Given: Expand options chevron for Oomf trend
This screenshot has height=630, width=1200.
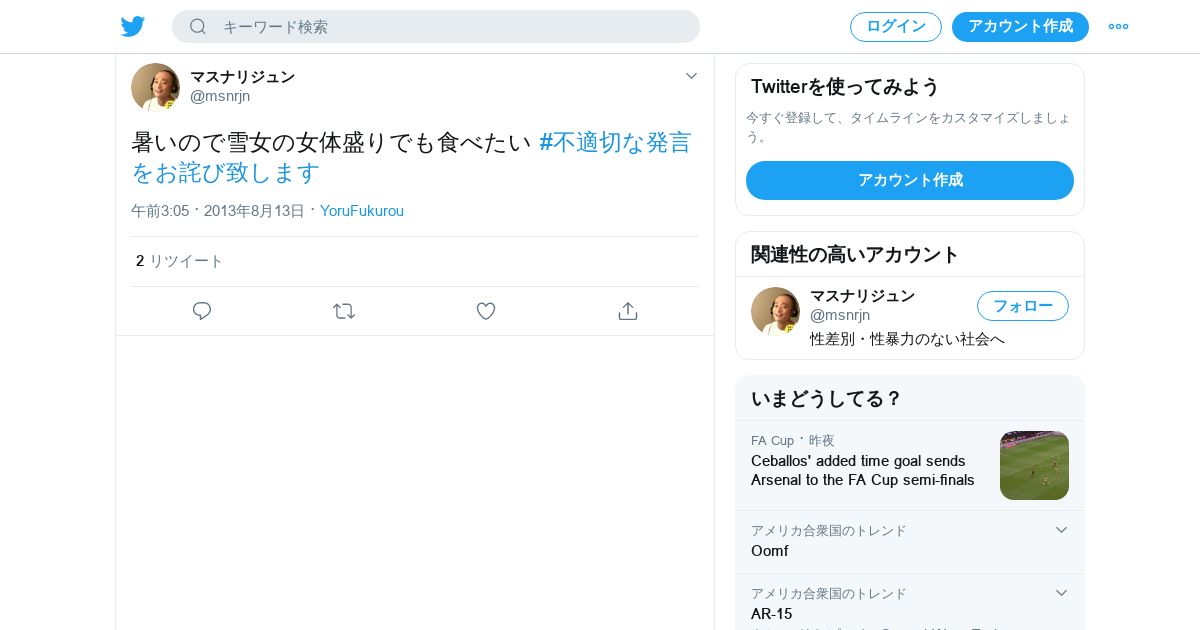Looking at the screenshot, I should pos(1061,530).
